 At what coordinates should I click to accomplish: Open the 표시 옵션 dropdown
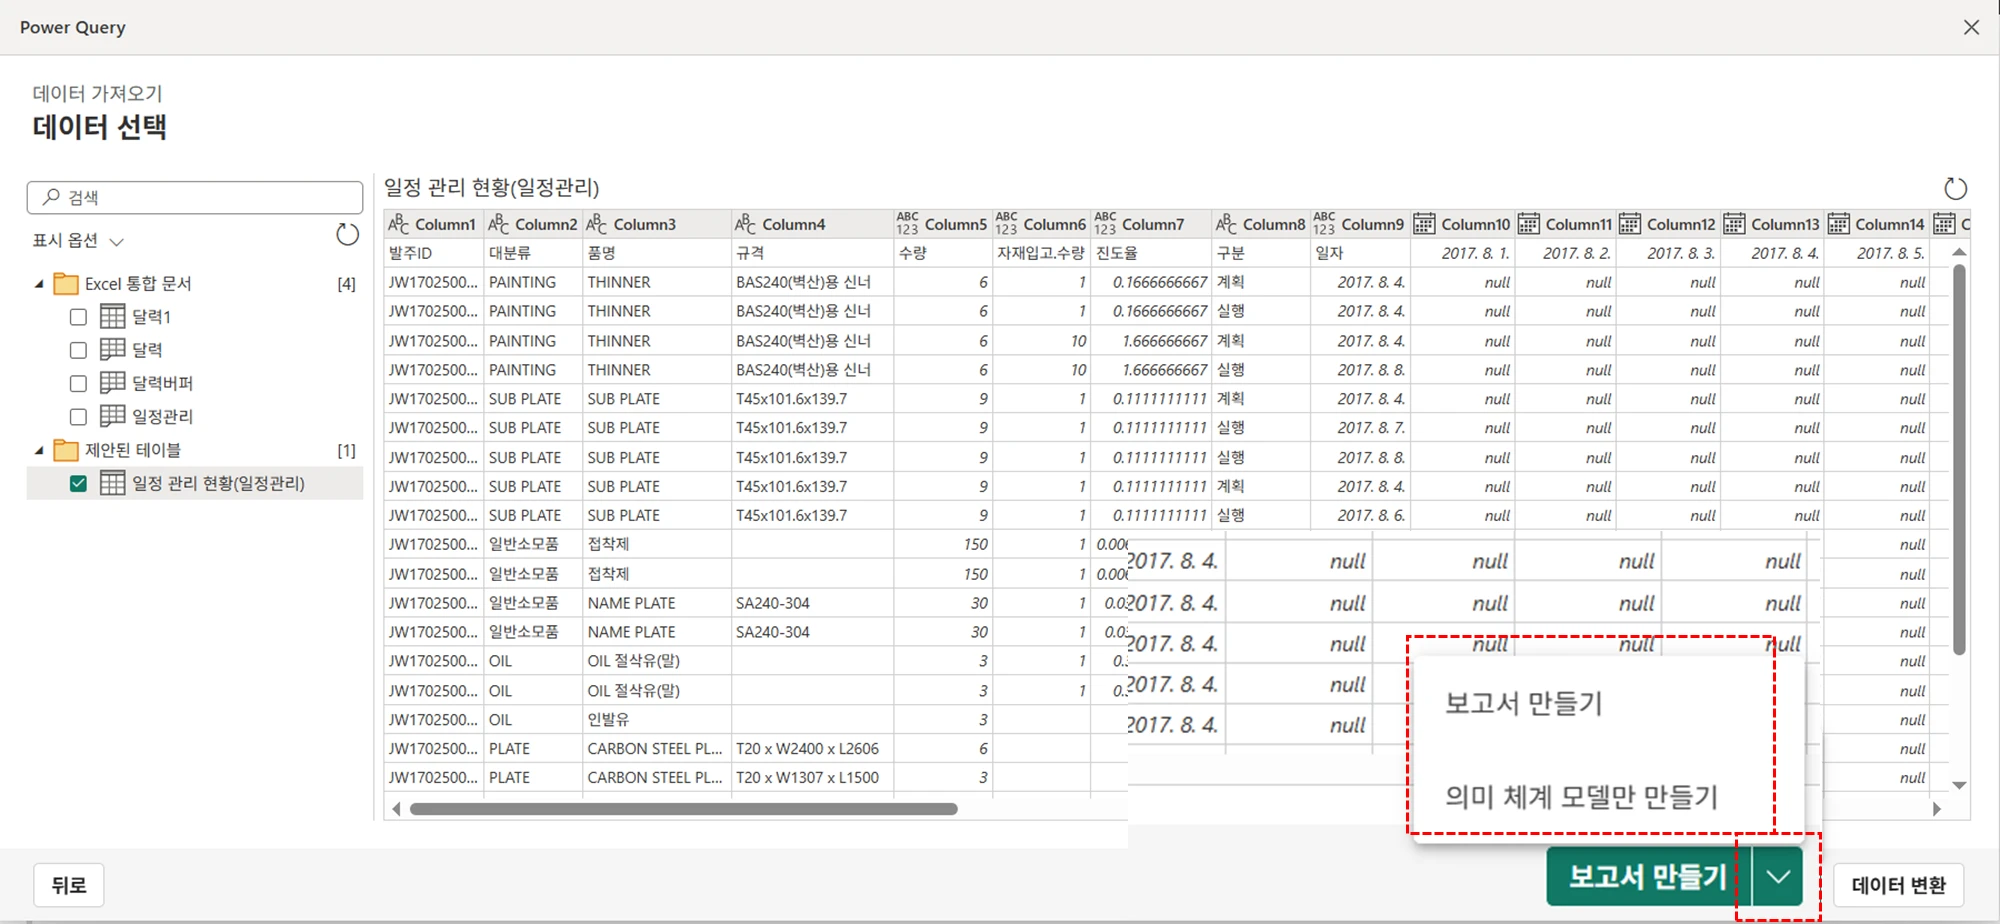click(x=78, y=241)
